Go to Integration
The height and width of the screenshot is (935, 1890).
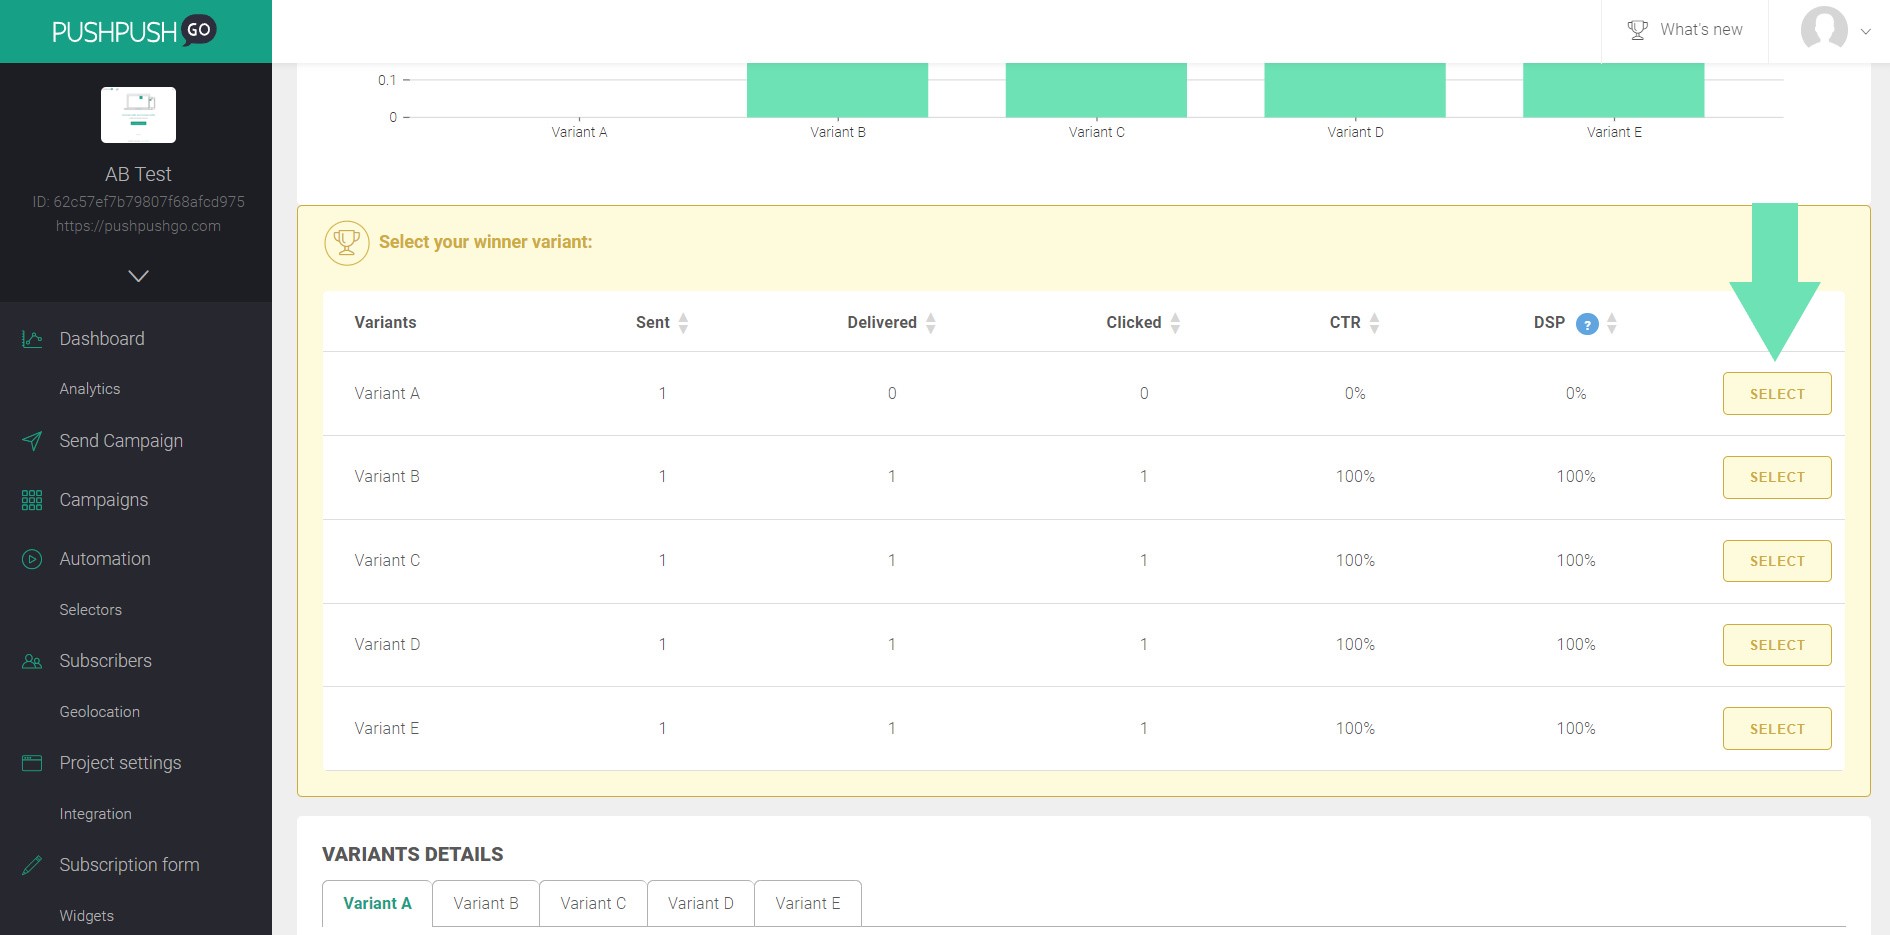click(96, 814)
